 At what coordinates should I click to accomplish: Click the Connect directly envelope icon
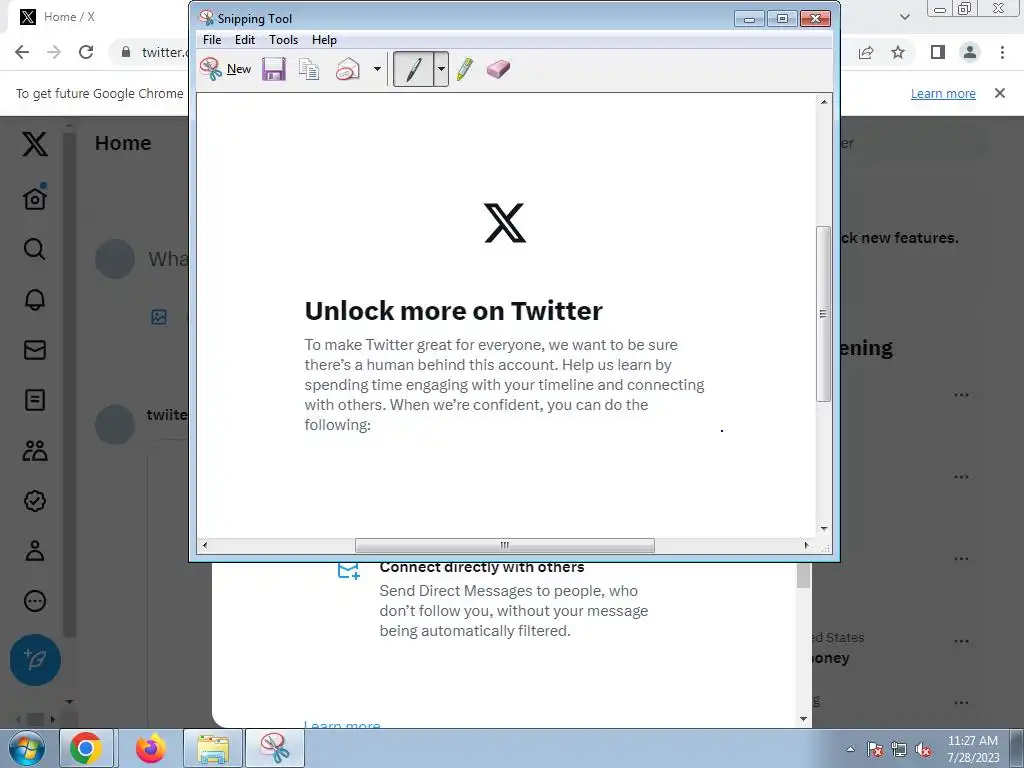point(349,570)
